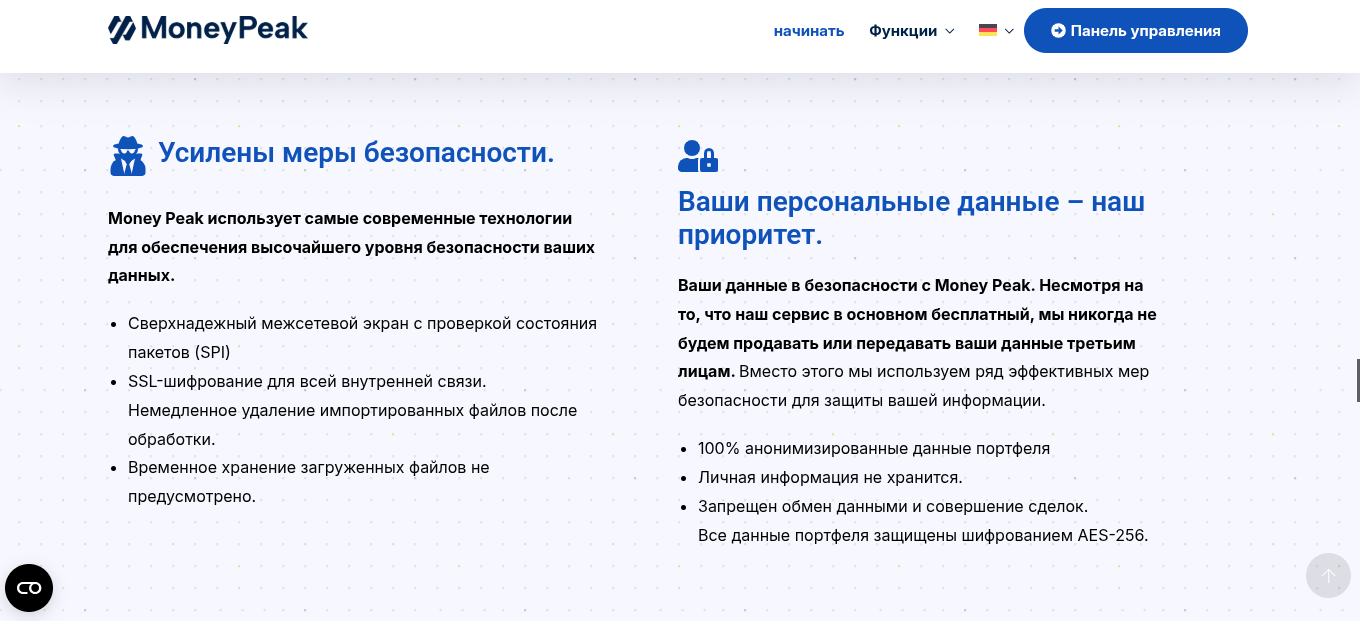Click the line about шифрованием AES-256

(x=923, y=536)
